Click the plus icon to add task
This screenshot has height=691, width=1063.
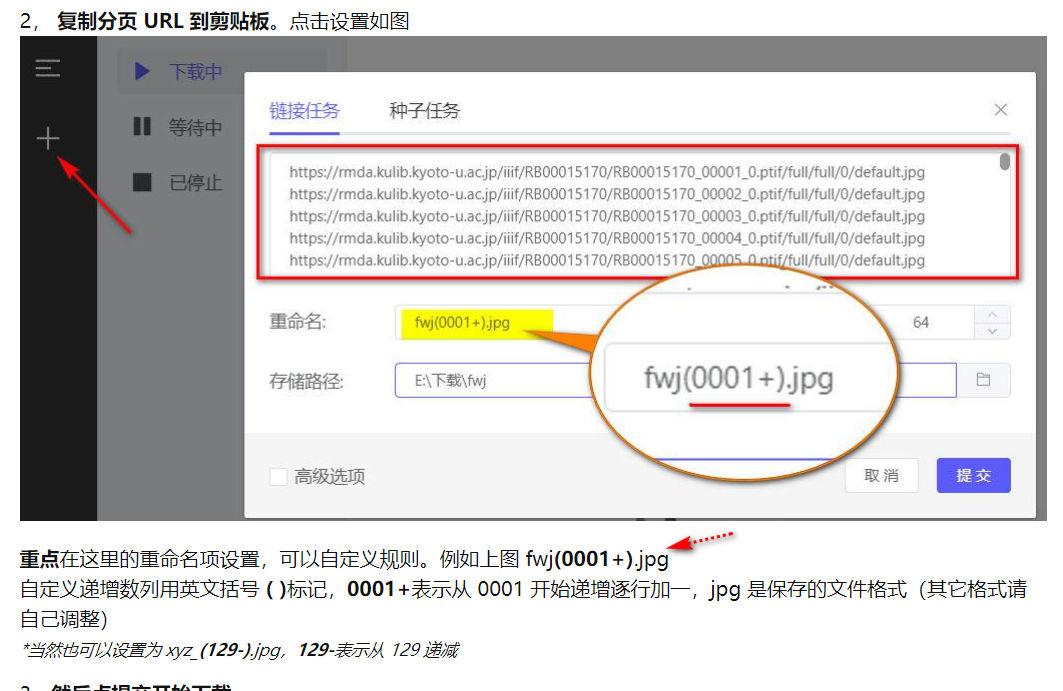point(48,138)
